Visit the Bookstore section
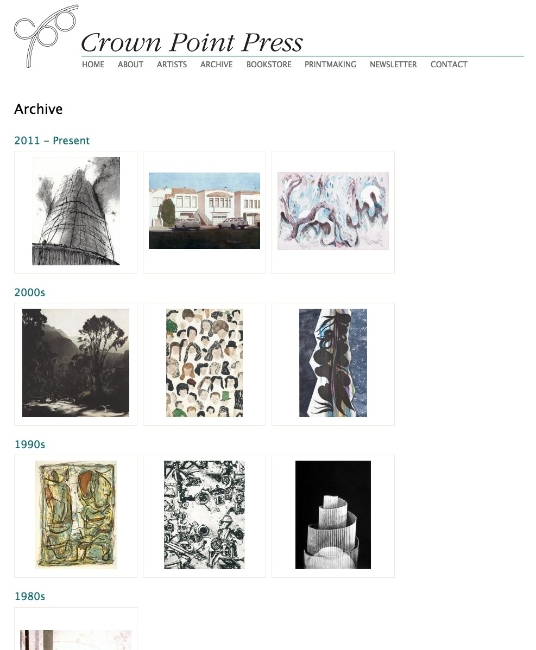The height and width of the screenshot is (650, 536). click(269, 64)
